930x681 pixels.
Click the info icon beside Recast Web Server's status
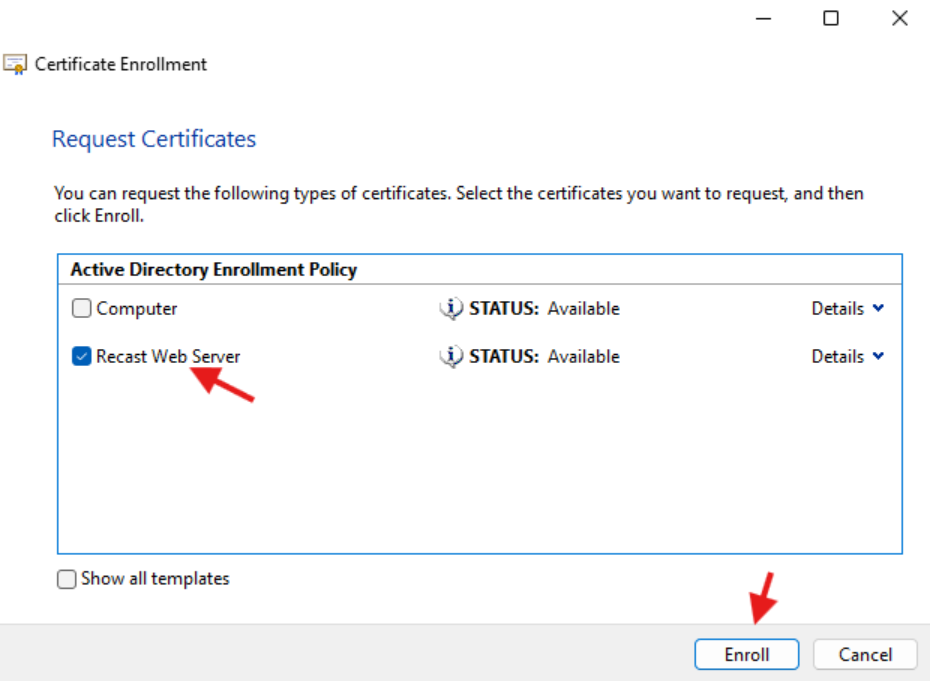pos(453,356)
